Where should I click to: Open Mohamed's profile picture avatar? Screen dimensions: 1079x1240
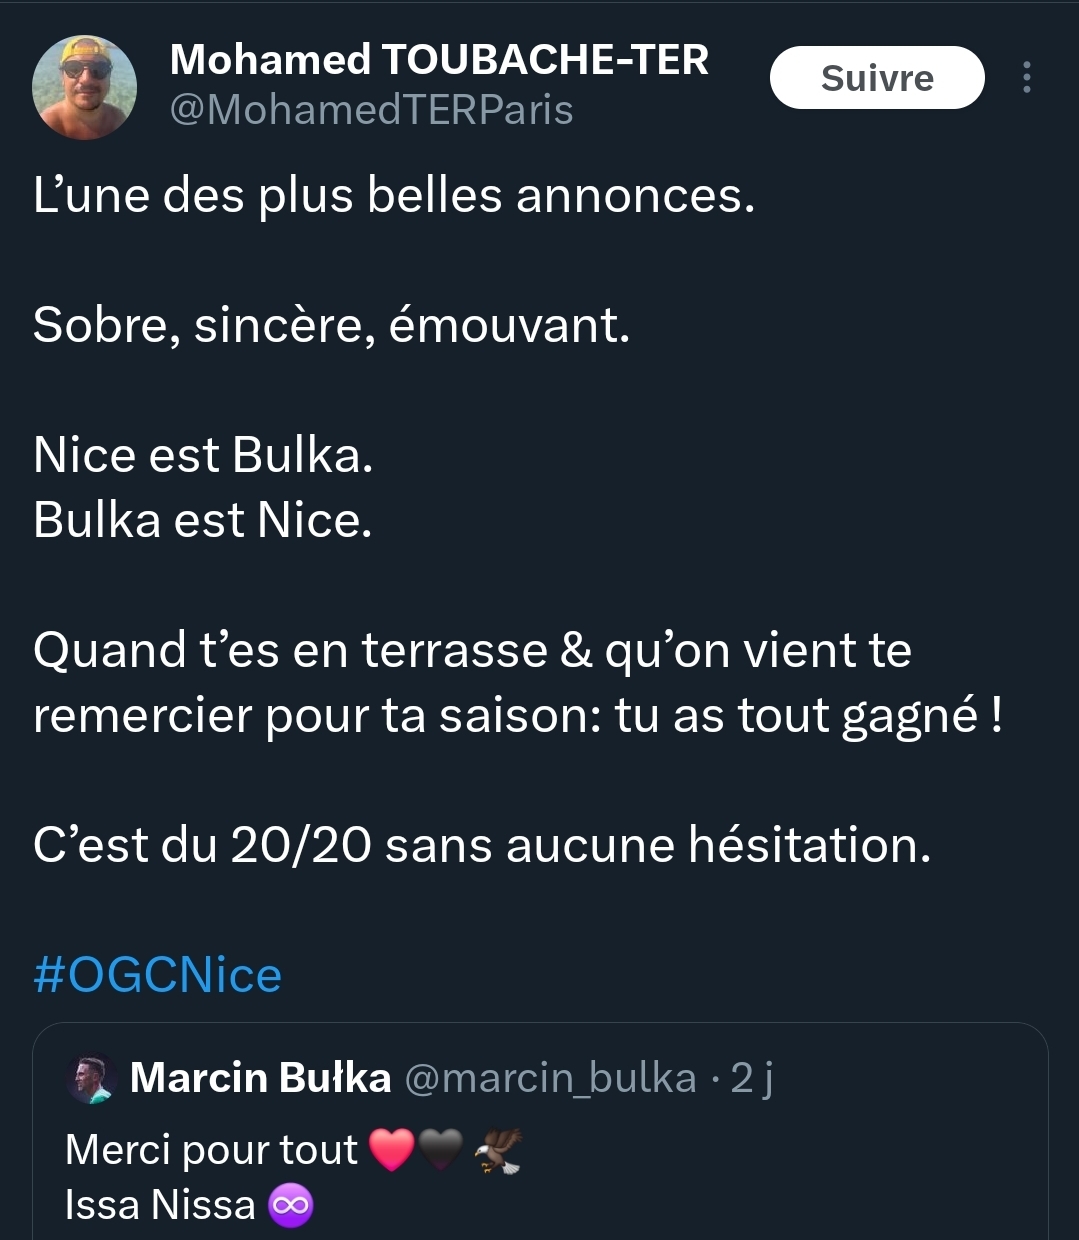(85, 87)
